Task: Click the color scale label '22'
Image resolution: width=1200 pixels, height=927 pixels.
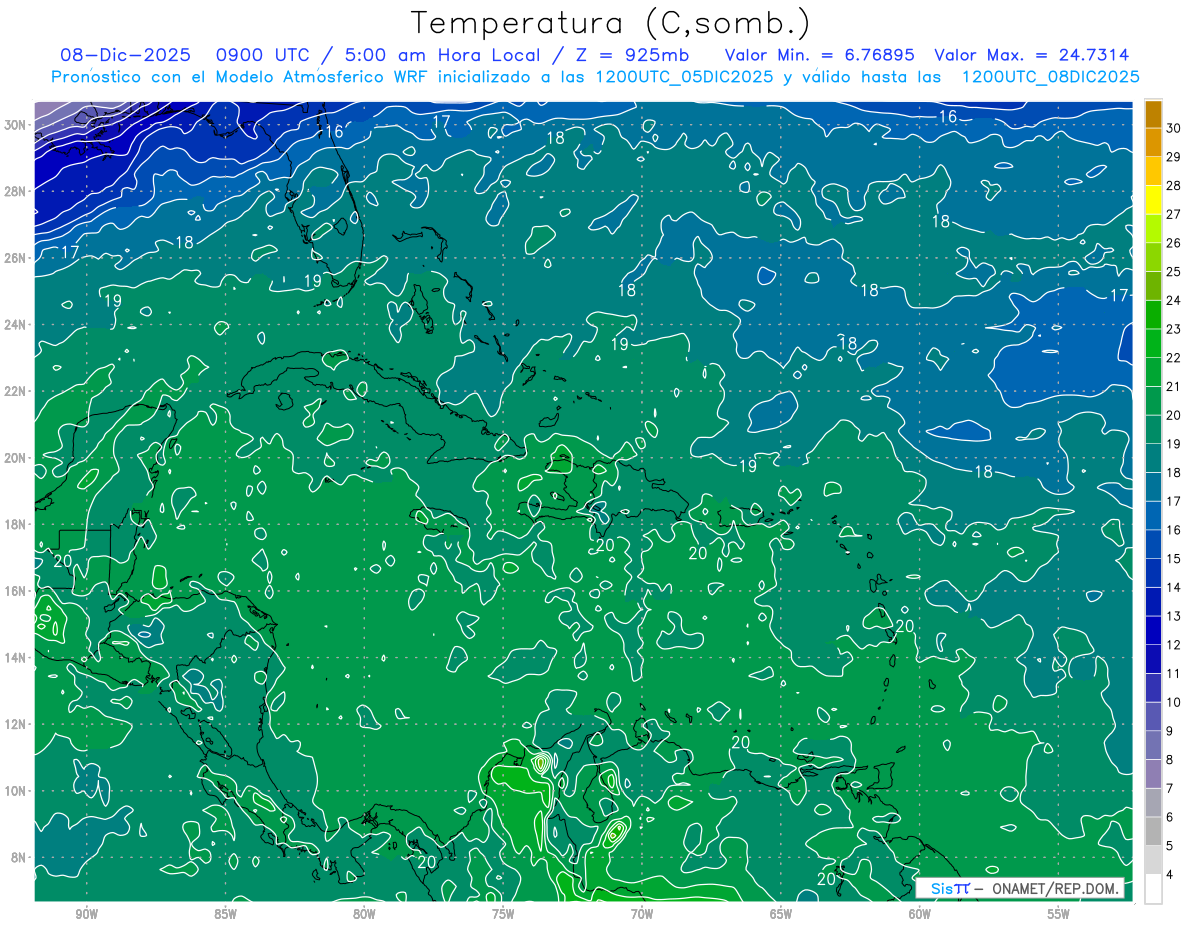Action: (x=1174, y=358)
